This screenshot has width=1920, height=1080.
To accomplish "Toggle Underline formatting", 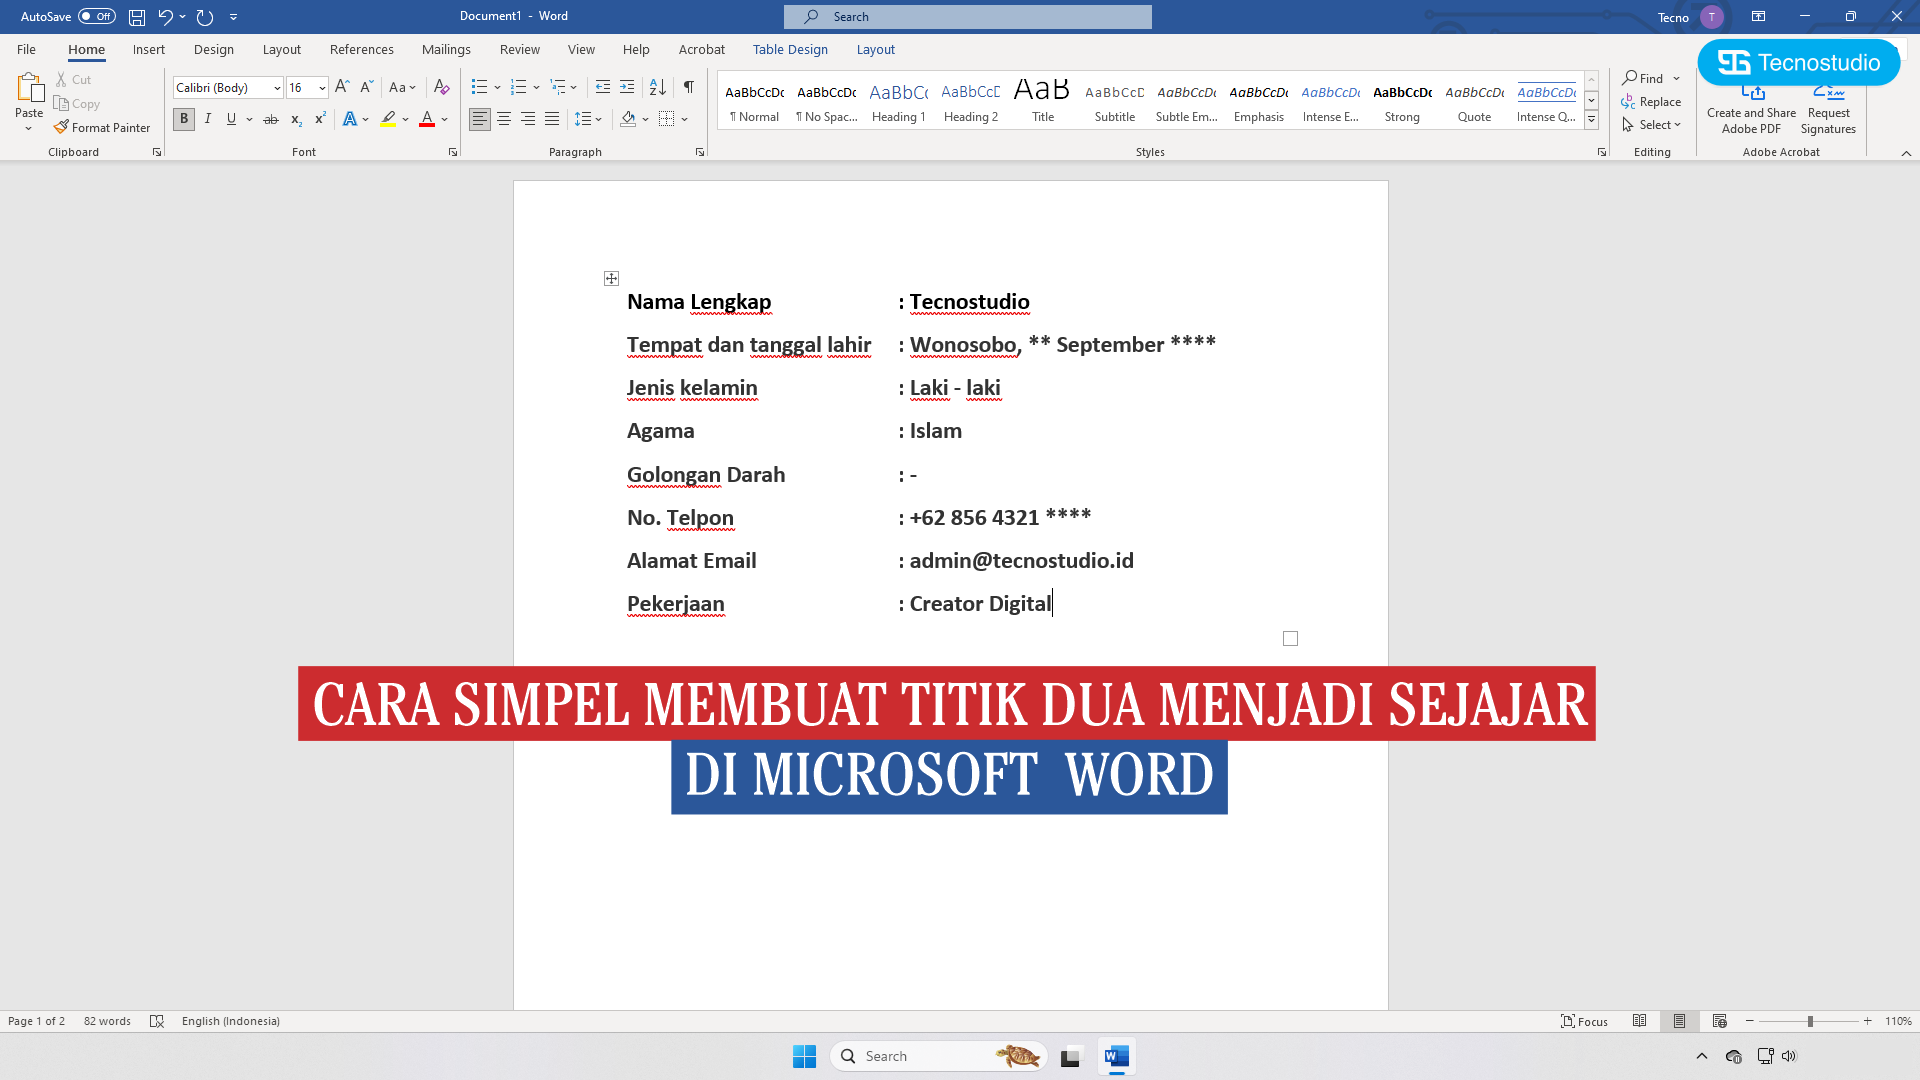I will point(231,119).
